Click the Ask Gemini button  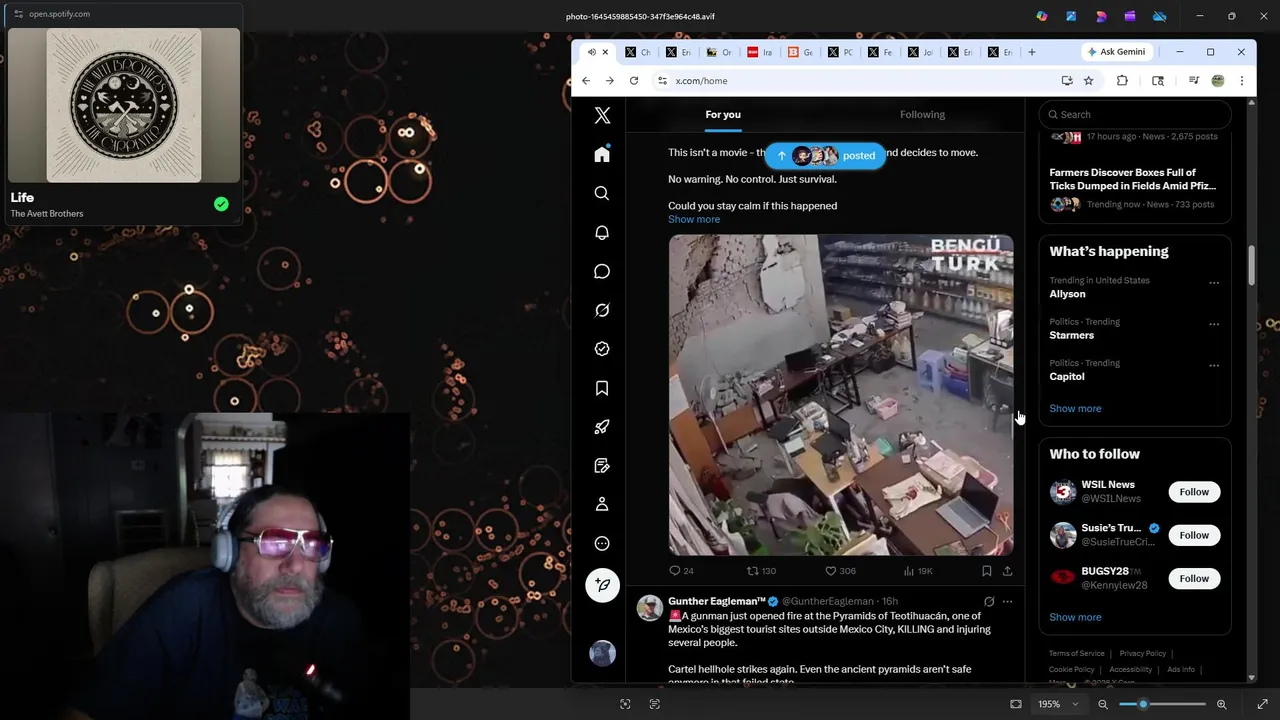[x=1117, y=52]
